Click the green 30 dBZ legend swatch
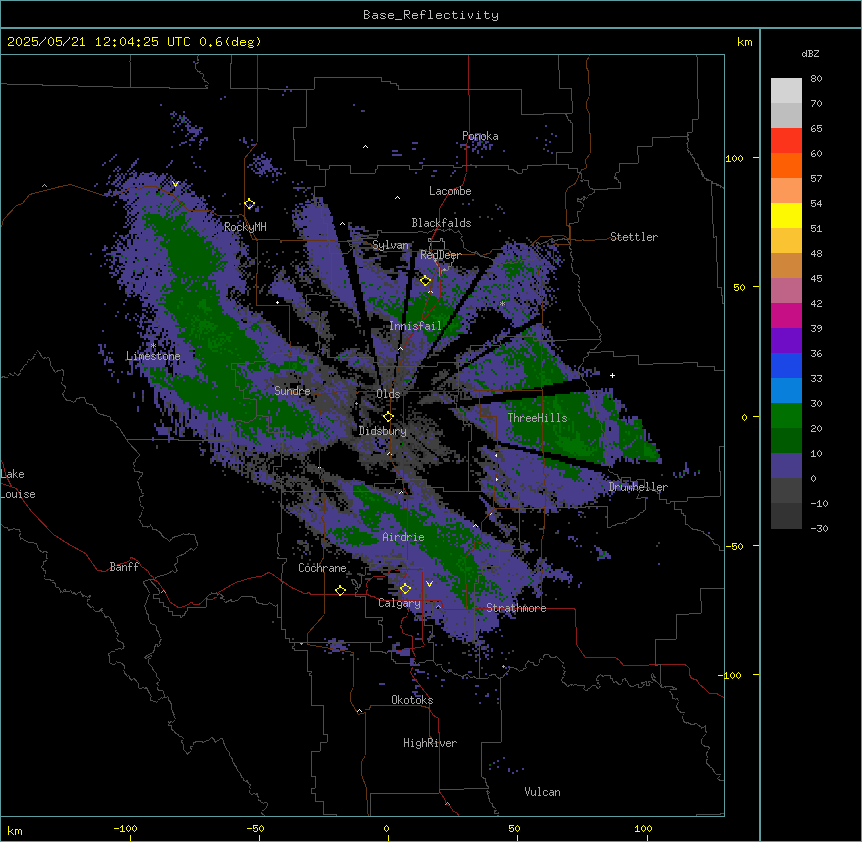Viewport: 862px width, 842px height. [x=786, y=416]
